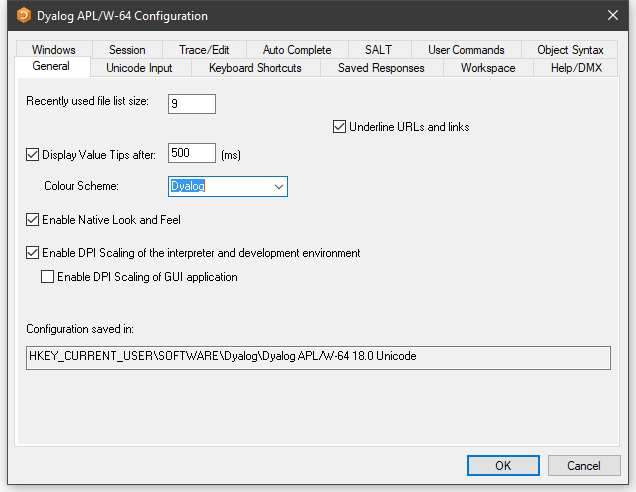The width and height of the screenshot is (636, 492).
Task: Click the Dyalog logo icon in title bar
Action: click(x=24, y=16)
